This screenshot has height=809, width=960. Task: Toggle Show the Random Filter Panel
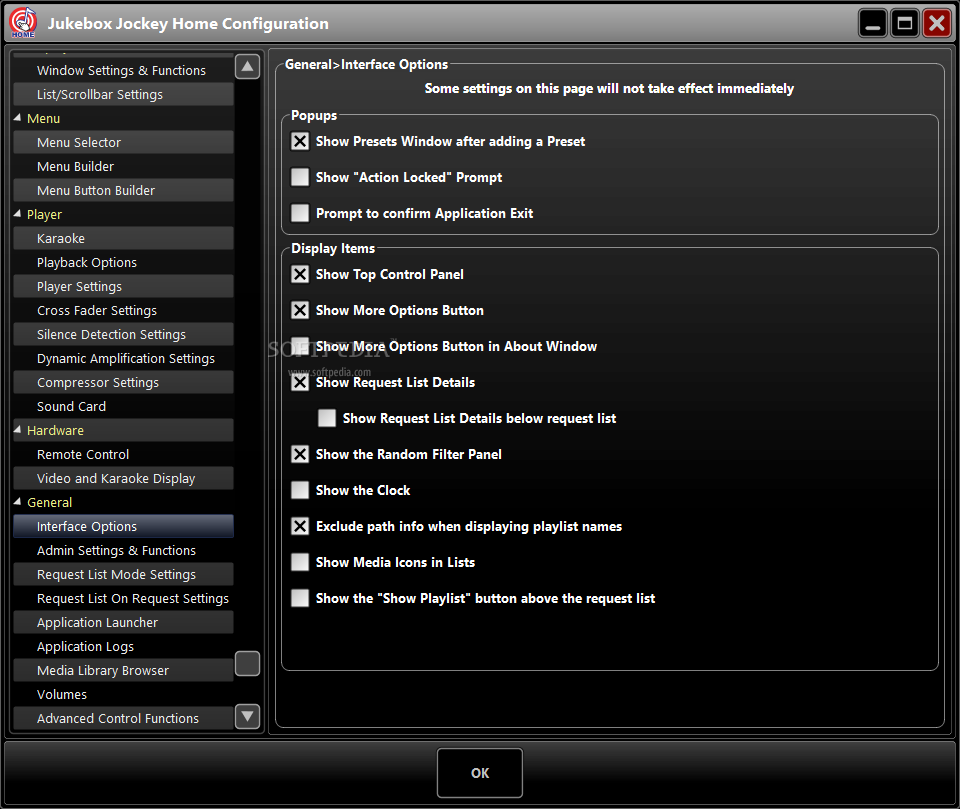point(300,454)
